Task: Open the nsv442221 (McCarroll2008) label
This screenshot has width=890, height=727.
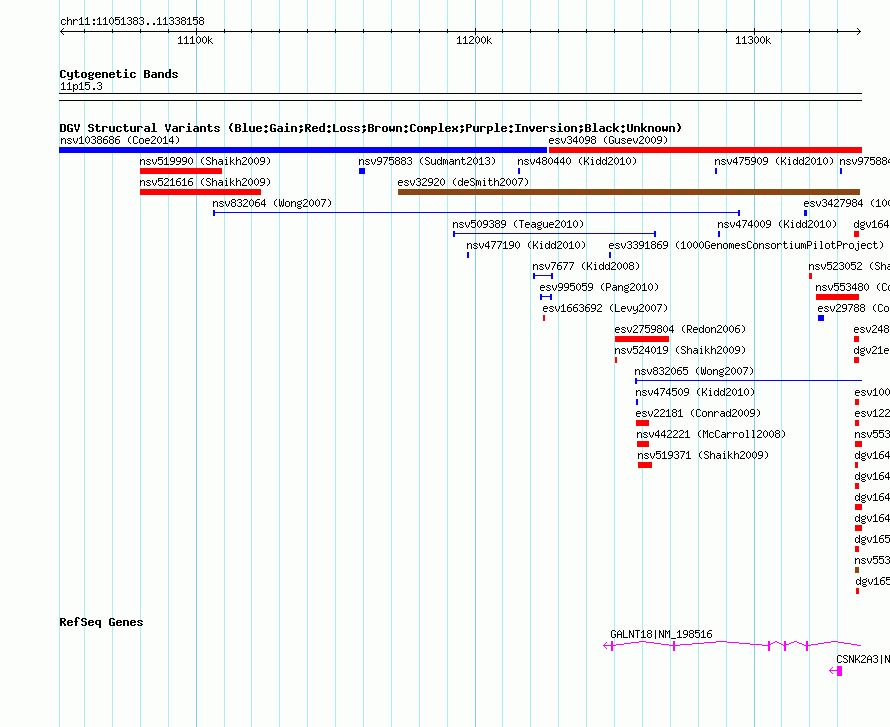Action: pos(711,434)
